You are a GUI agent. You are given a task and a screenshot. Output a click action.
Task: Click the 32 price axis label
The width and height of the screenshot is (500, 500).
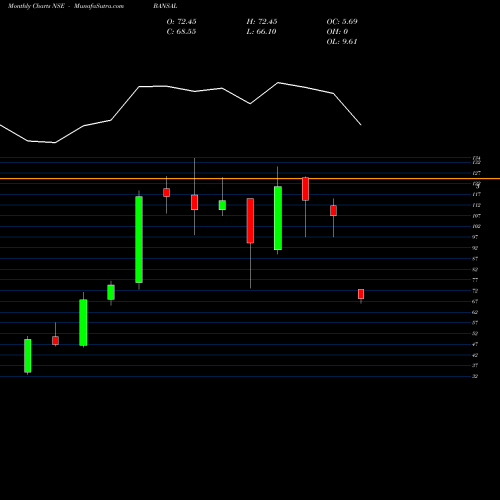pos(475,376)
